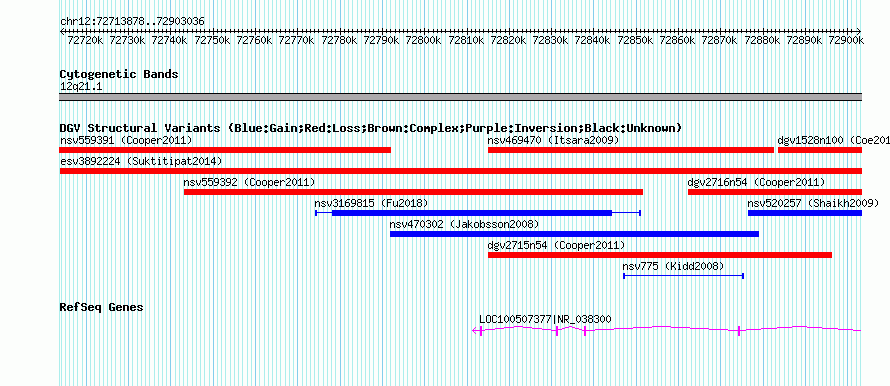Click the 72850k ruler tick label
The image size is (890, 386).
636,40
